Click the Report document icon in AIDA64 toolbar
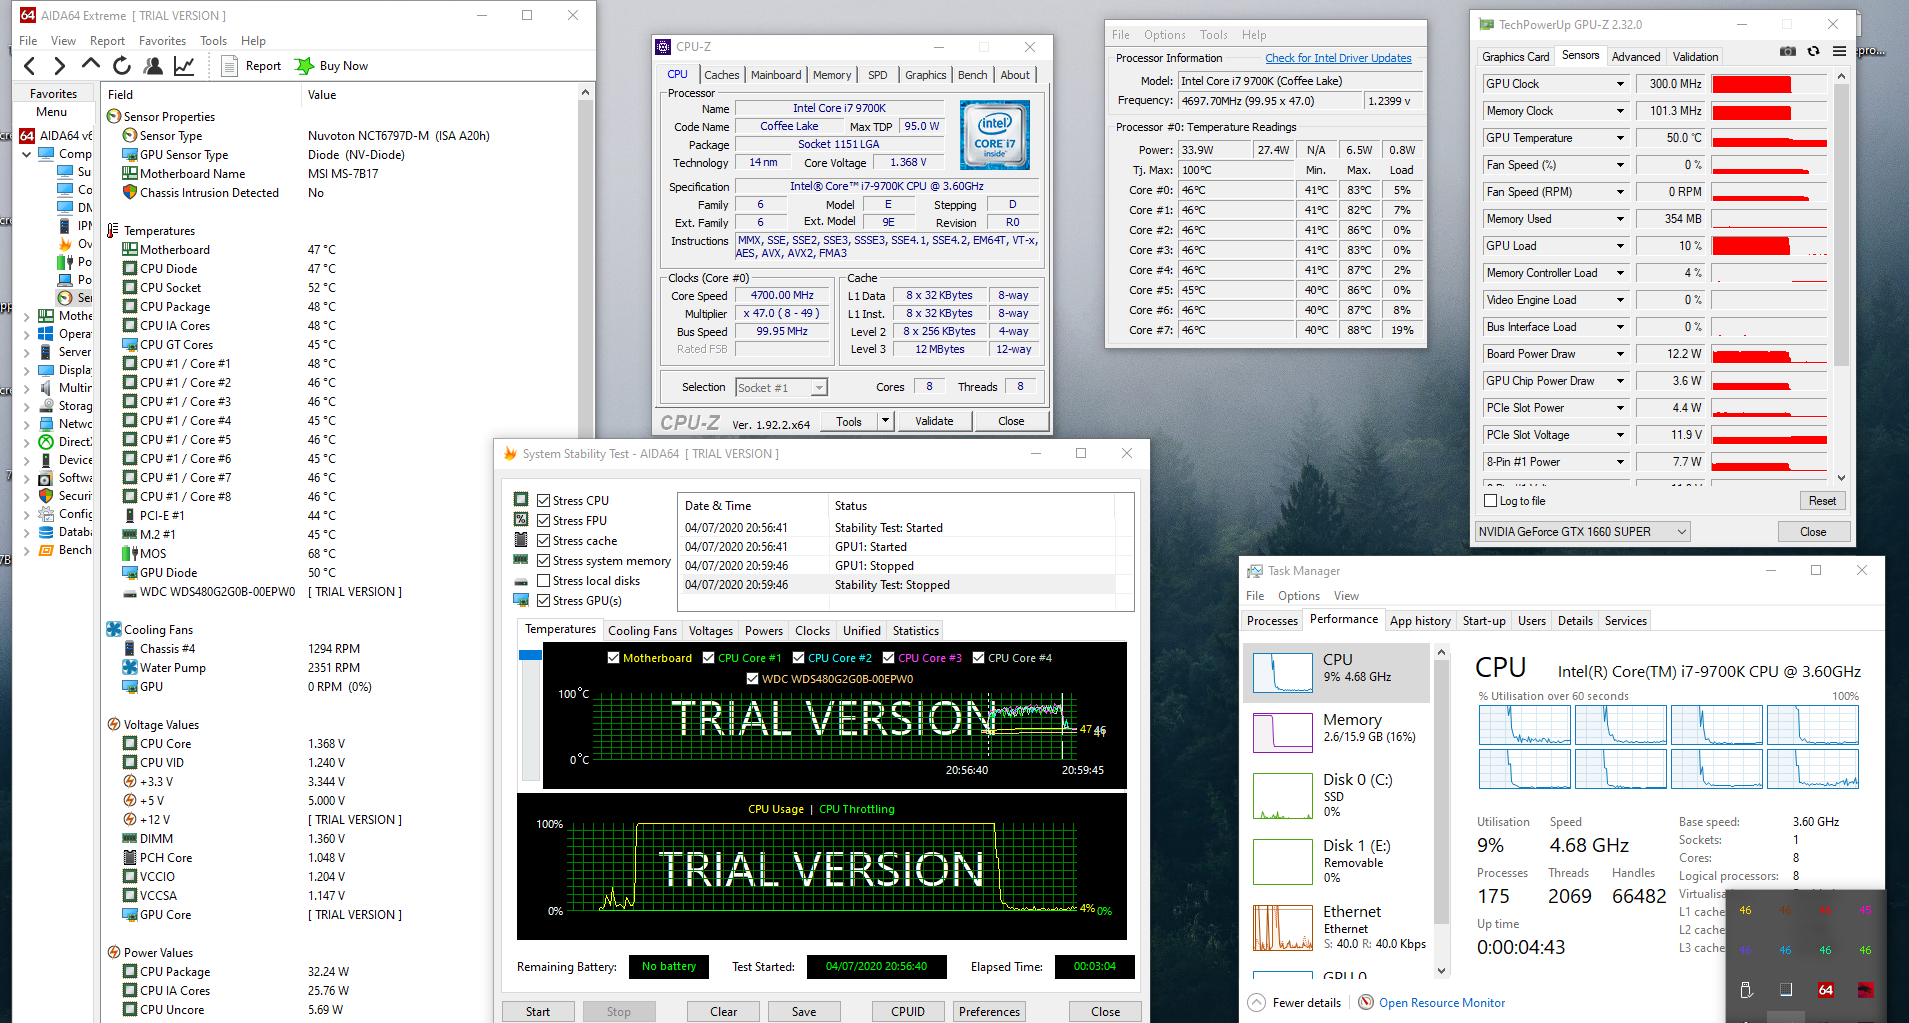The width and height of the screenshot is (1909, 1023). [229, 66]
